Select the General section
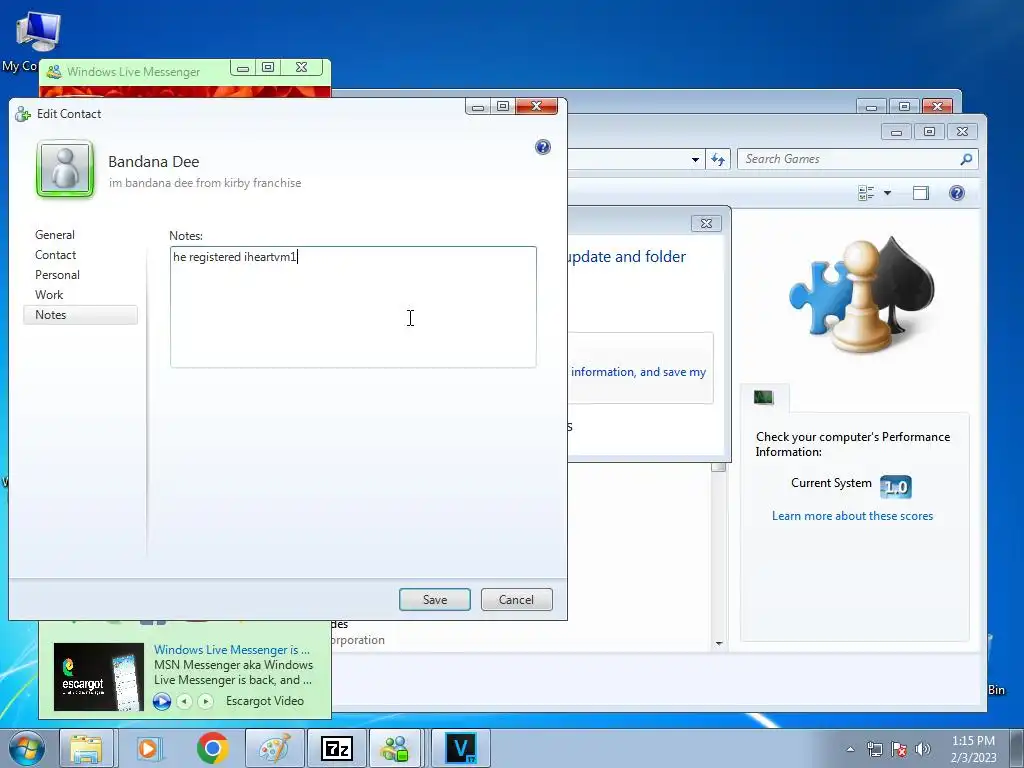Image resolution: width=1024 pixels, height=768 pixels. point(55,234)
